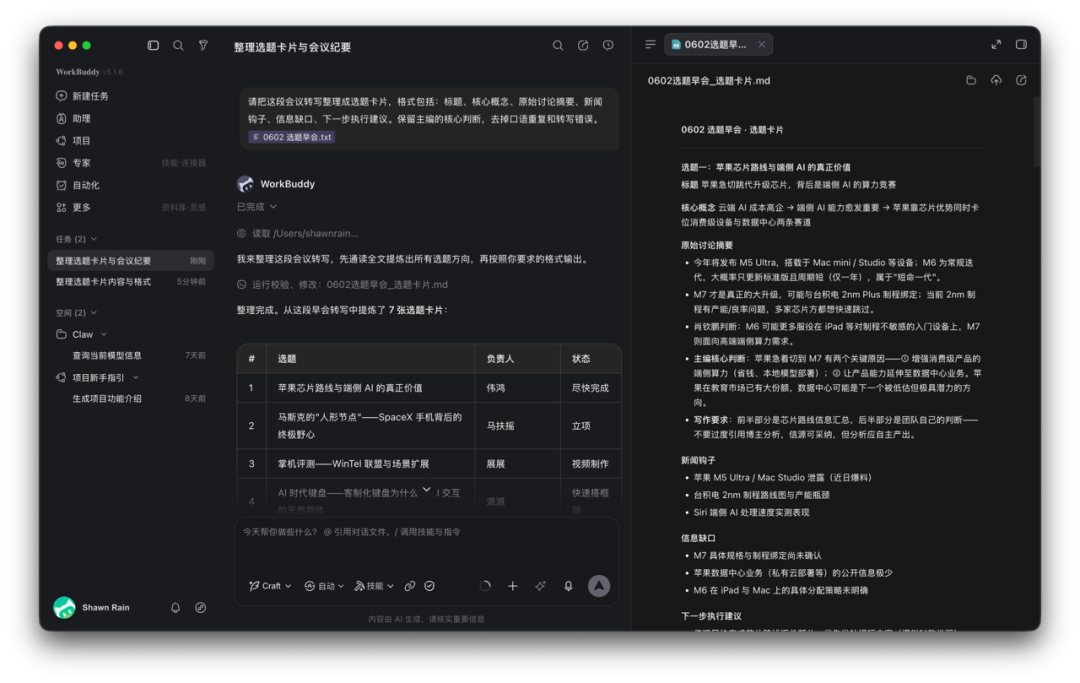Screen dimensions: 1080x683
Task: Open search in the sidebar header
Action: click(178, 45)
